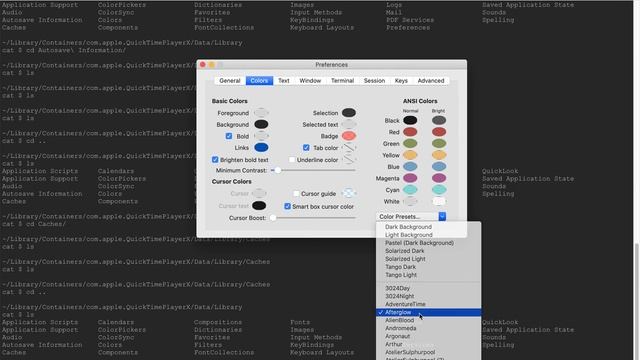Open the Keys tab
Viewport: 640px width, 360px height.
[401, 81]
